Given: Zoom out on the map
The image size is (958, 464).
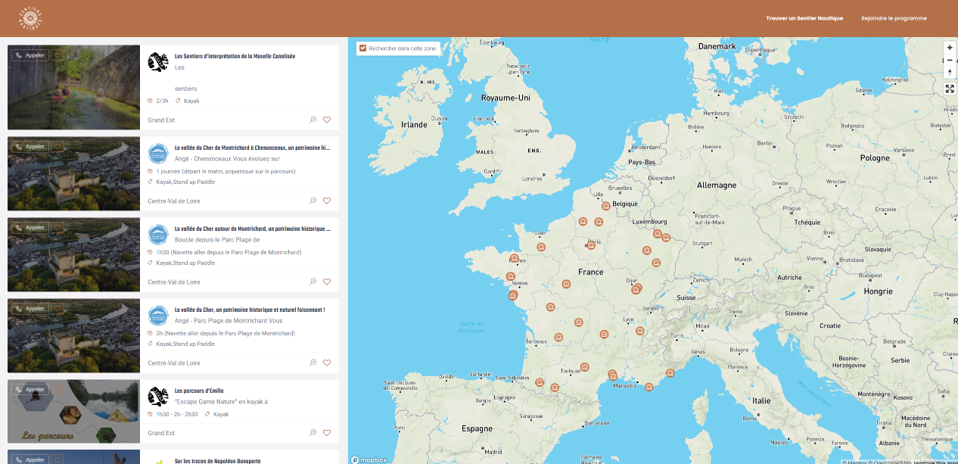Looking at the screenshot, I should 949,60.
